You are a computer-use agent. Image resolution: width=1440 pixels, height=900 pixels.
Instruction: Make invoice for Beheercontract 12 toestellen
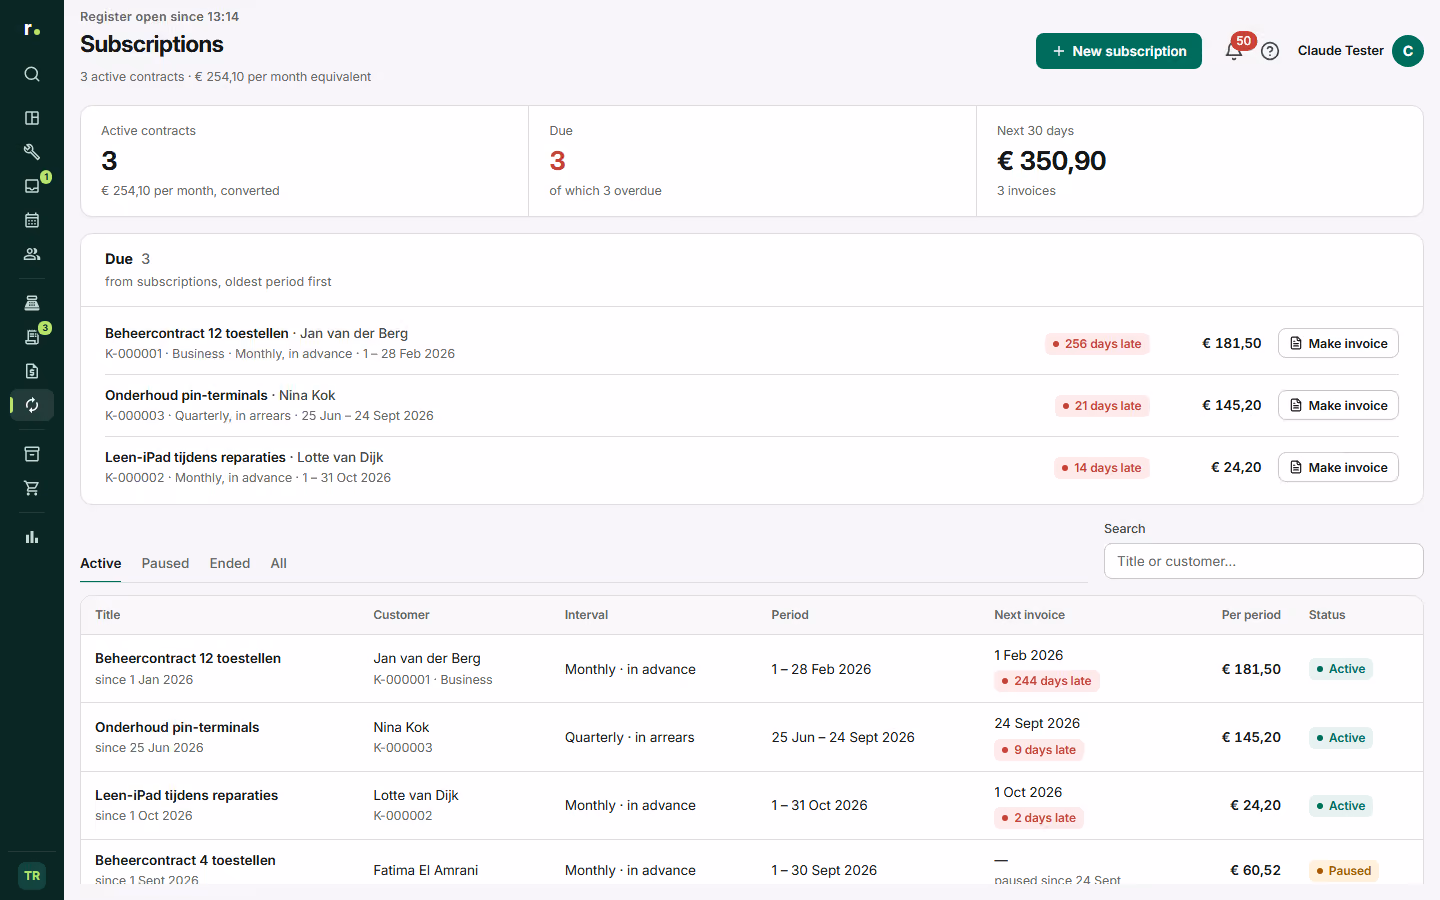tap(1338, 343)
